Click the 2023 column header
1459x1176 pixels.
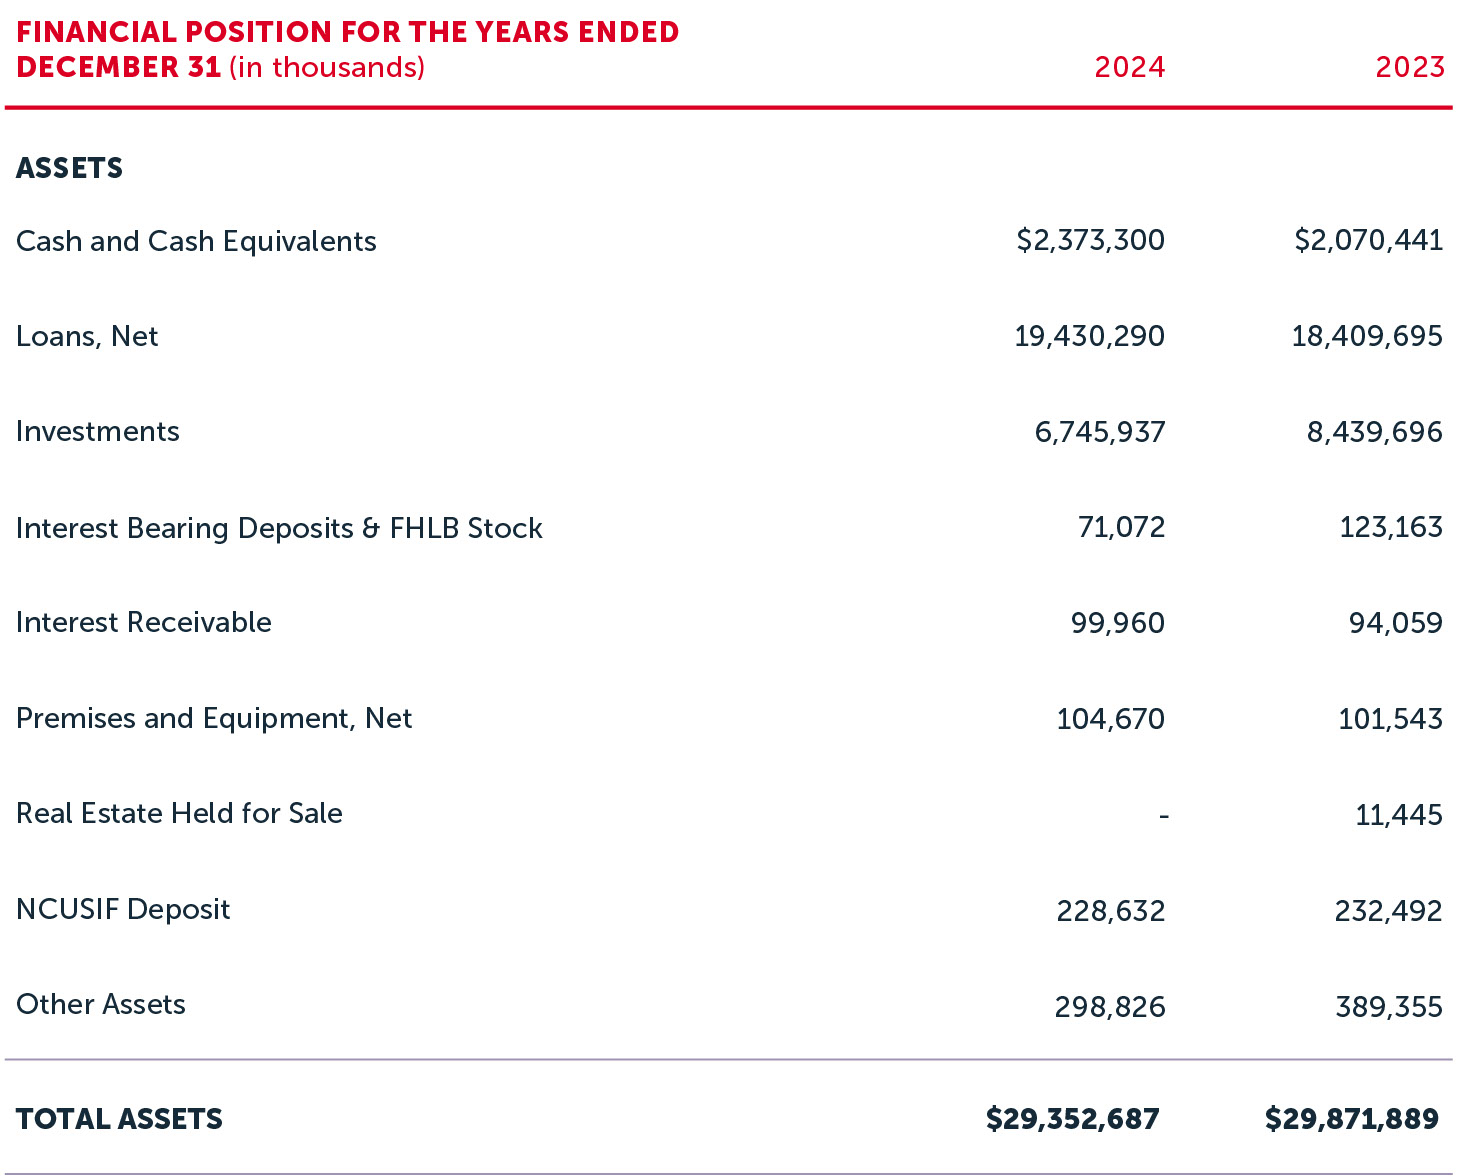pyautogui.click(x=1409, y=67)
